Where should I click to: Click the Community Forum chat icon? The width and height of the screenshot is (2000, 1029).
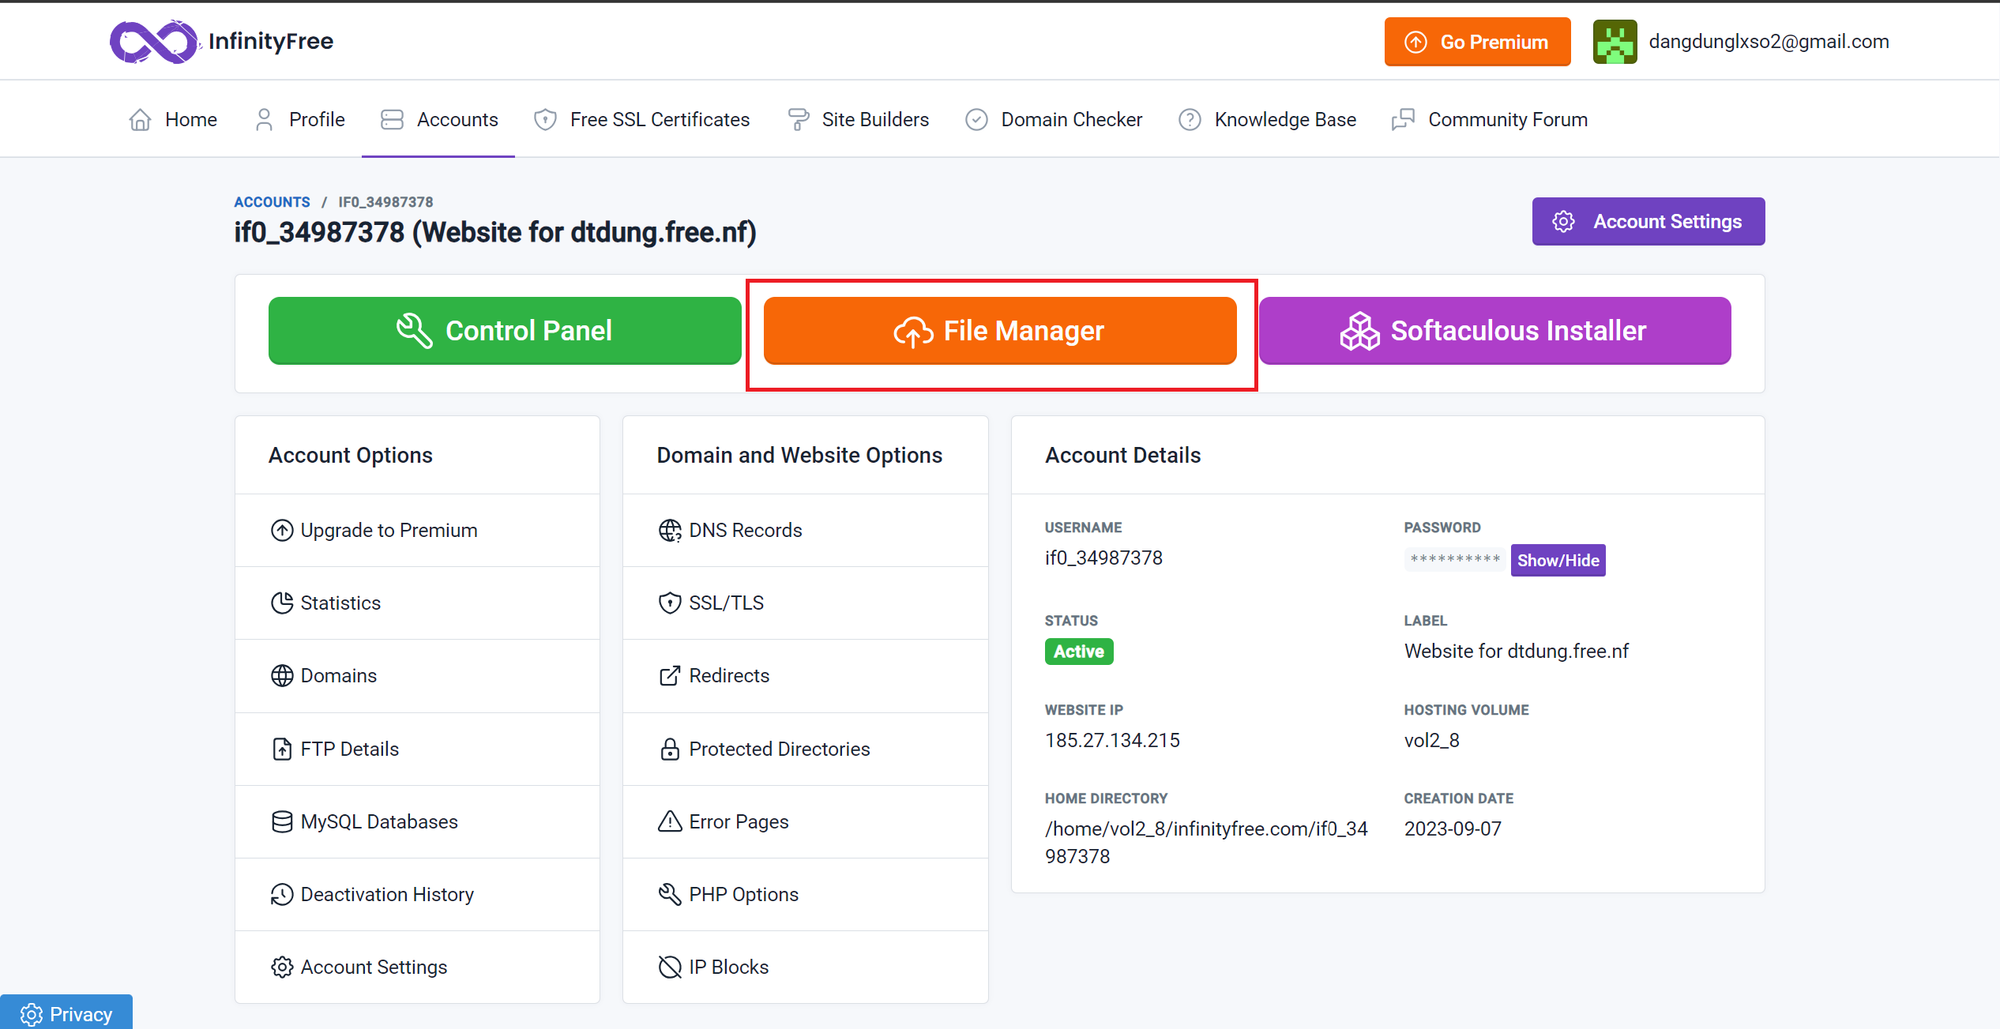click(x=1403, y=120)
